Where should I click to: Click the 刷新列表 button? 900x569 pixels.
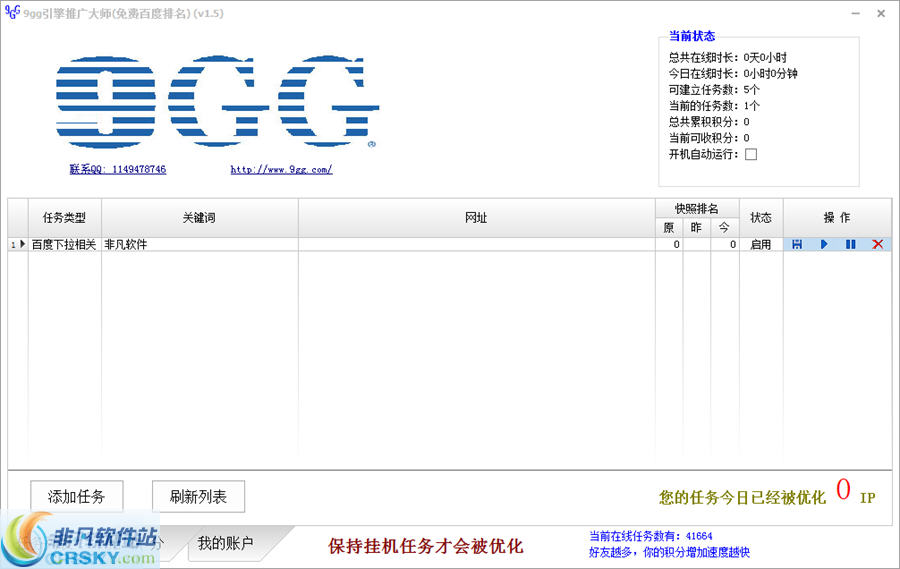pyautogui.click(x=198, y=497)
